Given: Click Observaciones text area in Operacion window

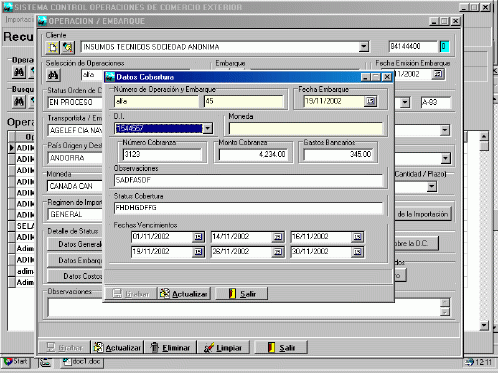Looking at the screenshot, I should [245, 307].
